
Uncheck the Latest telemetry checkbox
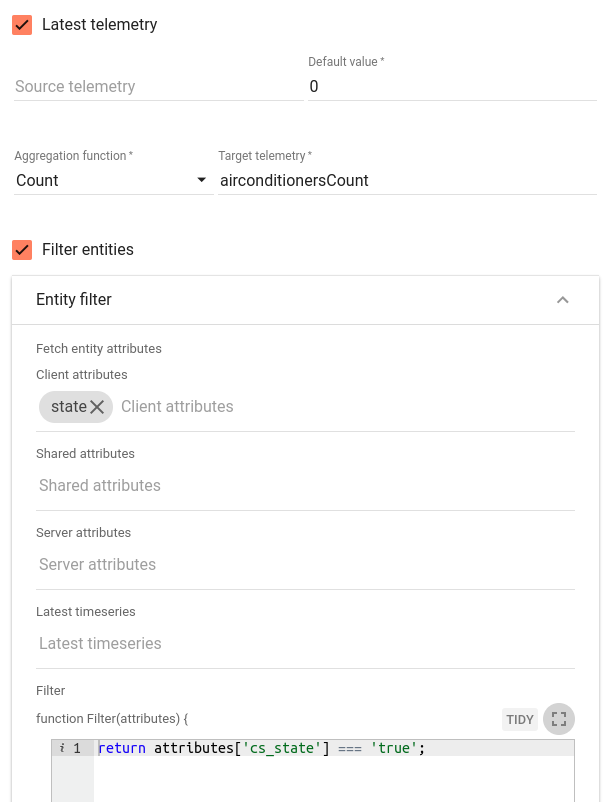tap(22, 25)
